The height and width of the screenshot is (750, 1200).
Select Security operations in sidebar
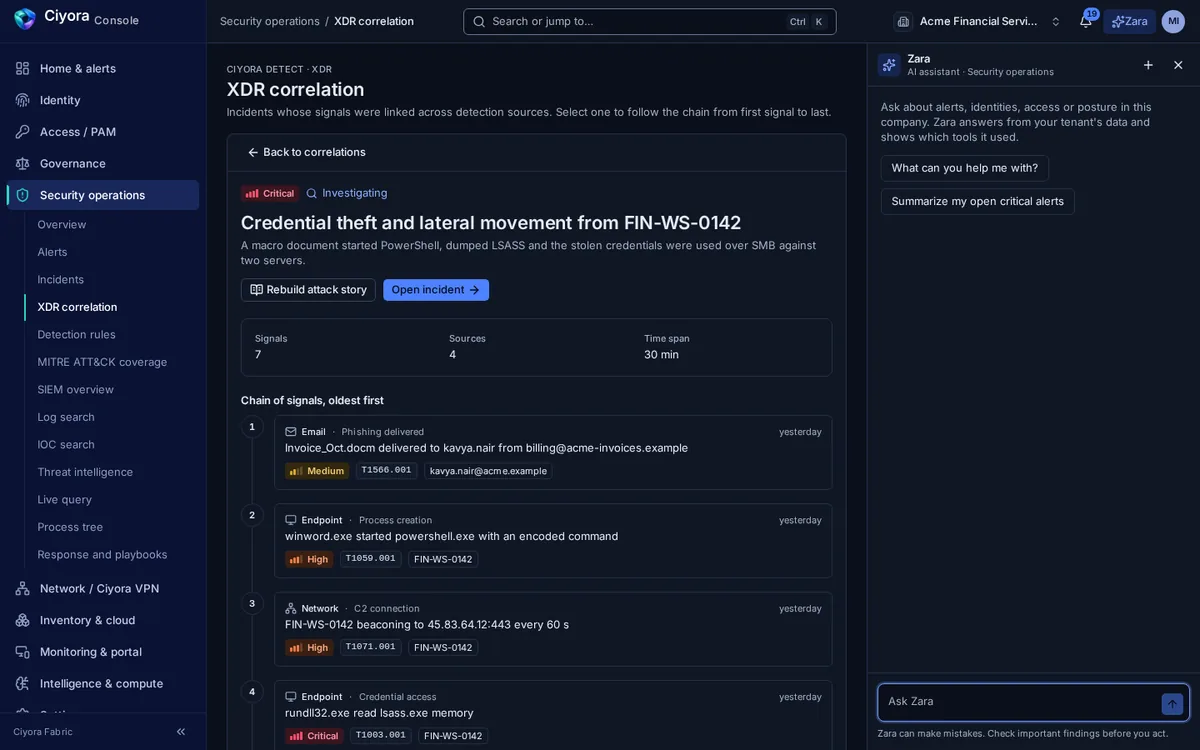coord(103,195)
